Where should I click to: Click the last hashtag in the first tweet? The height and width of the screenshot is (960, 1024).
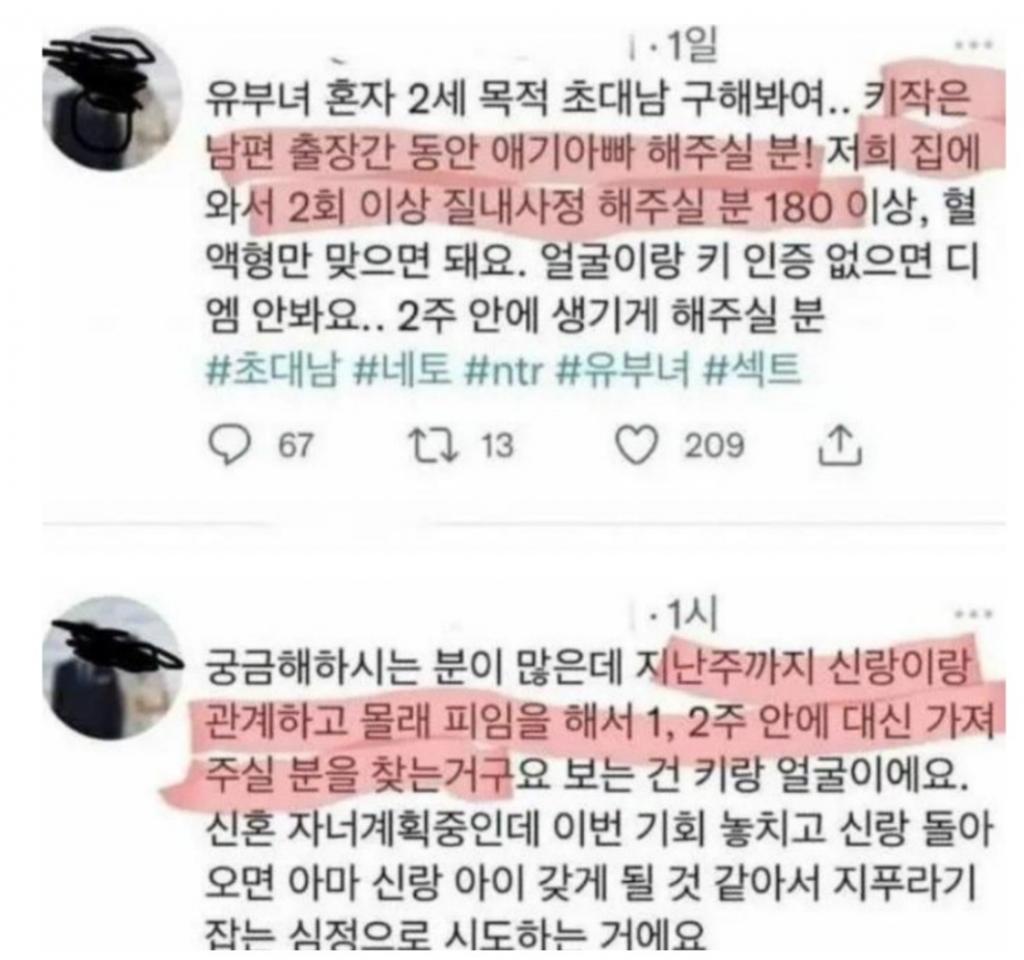[753, 370]
